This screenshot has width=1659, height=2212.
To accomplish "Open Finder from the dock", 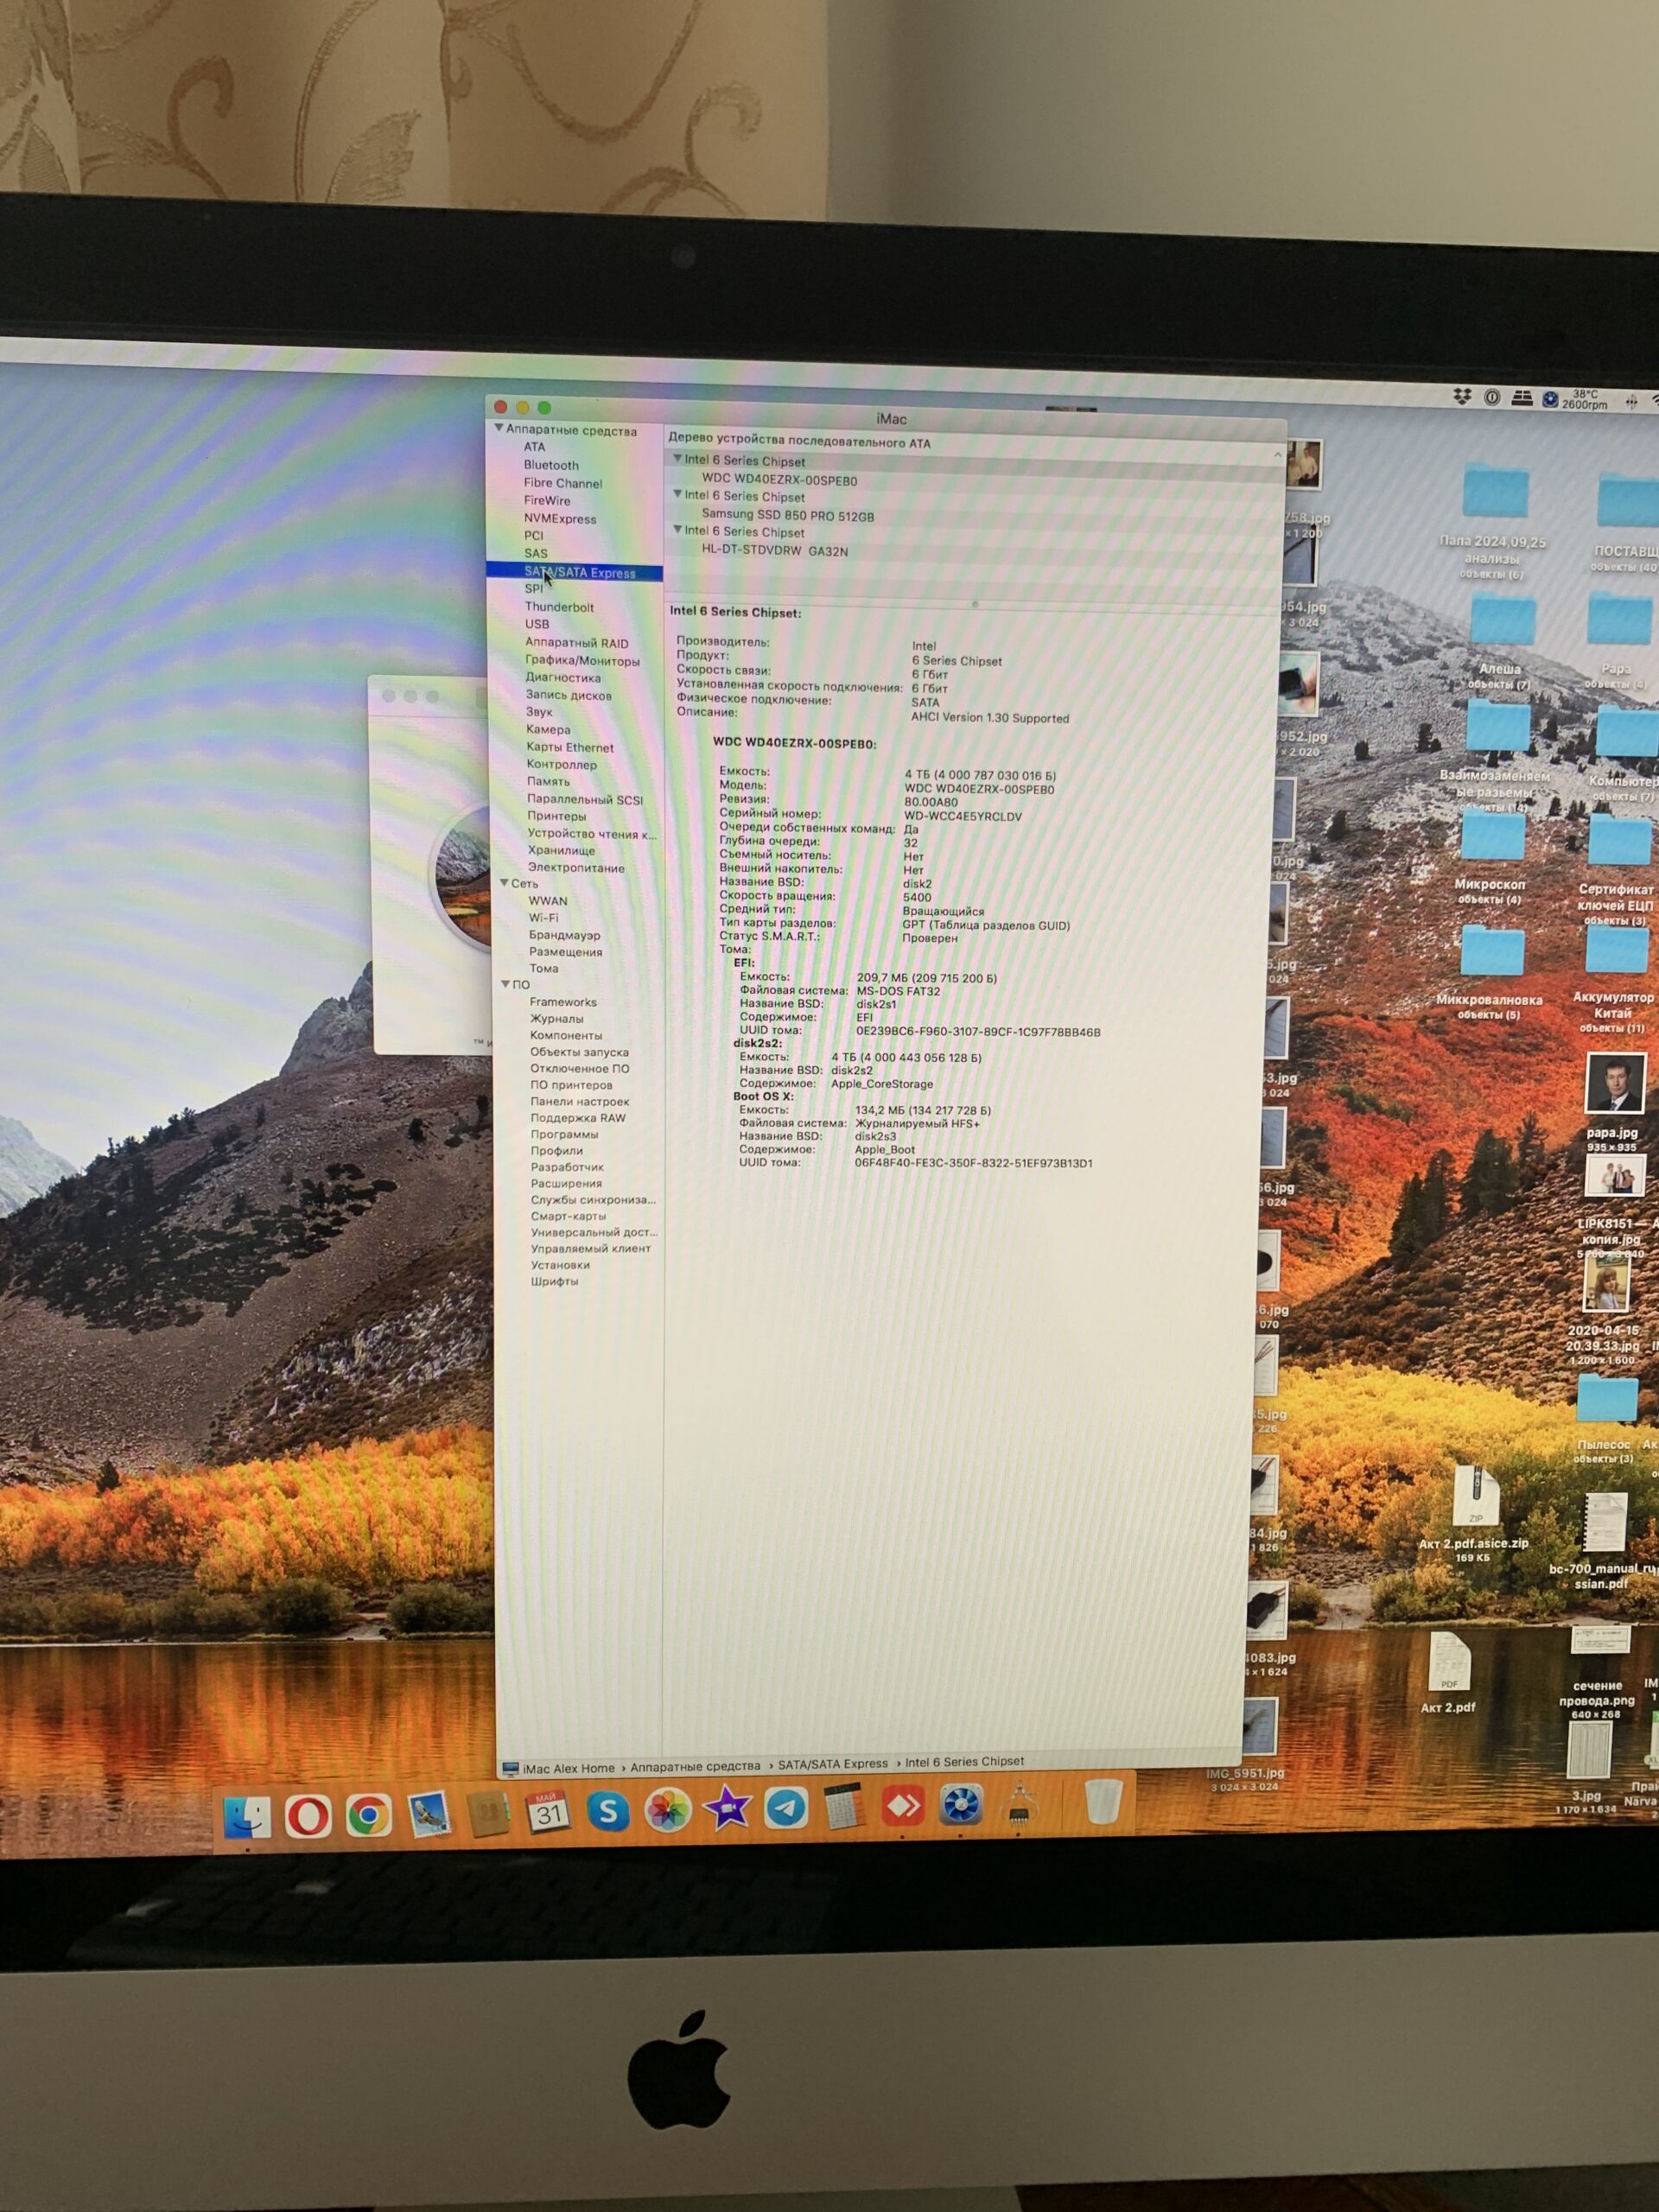I will click(x=246, y=1817).
